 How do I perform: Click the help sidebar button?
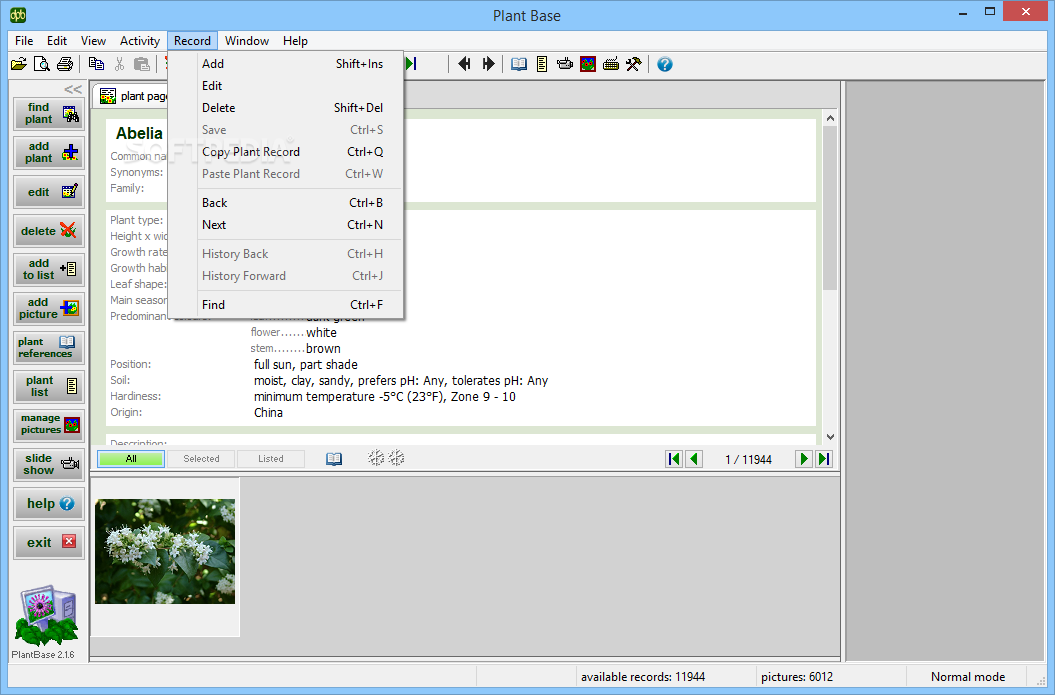49,503
